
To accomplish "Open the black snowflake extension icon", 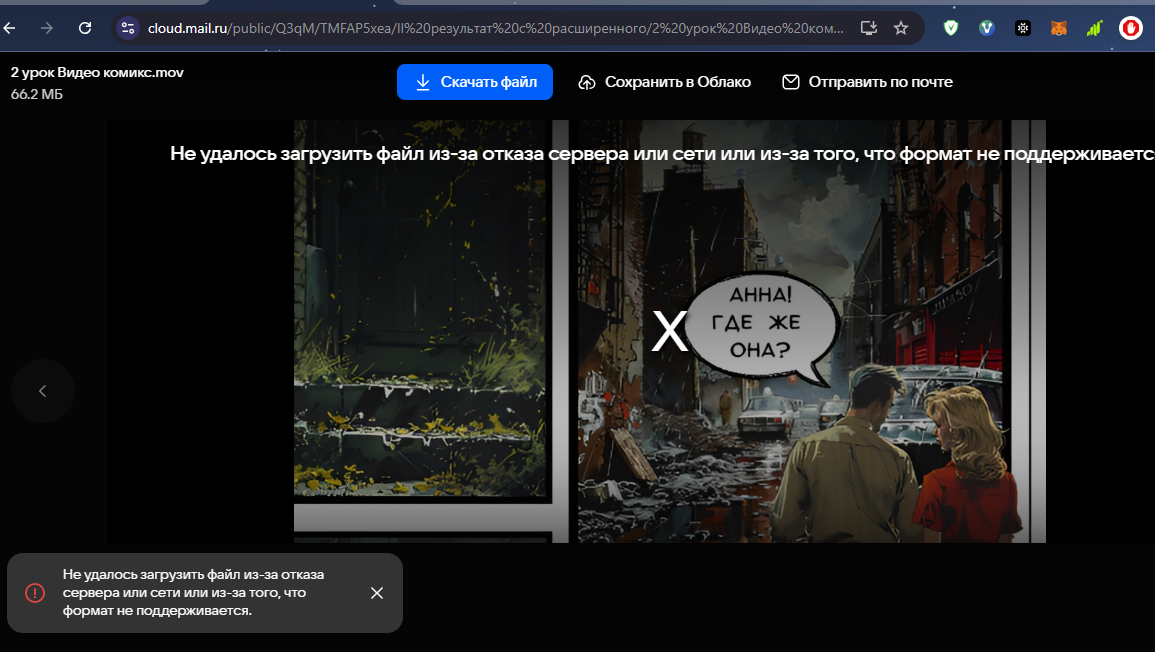I will coord(1022,28).
